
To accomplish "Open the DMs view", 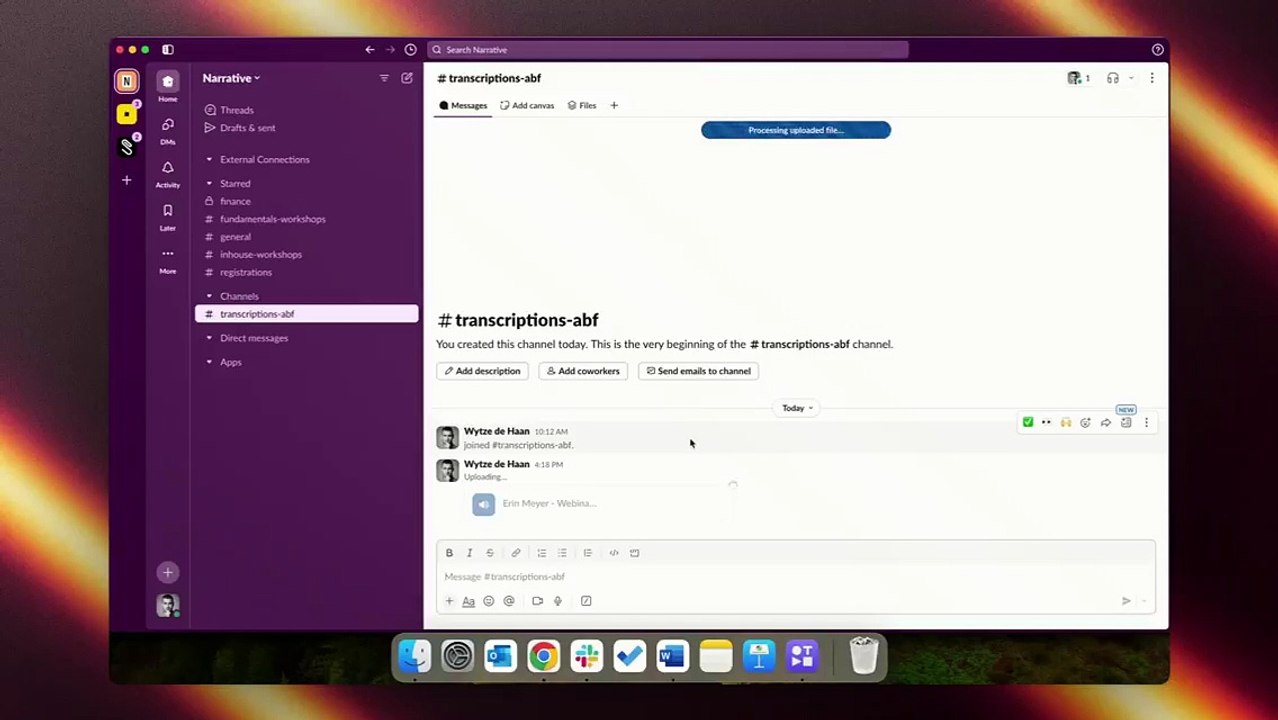I will (x=168, y=129).
